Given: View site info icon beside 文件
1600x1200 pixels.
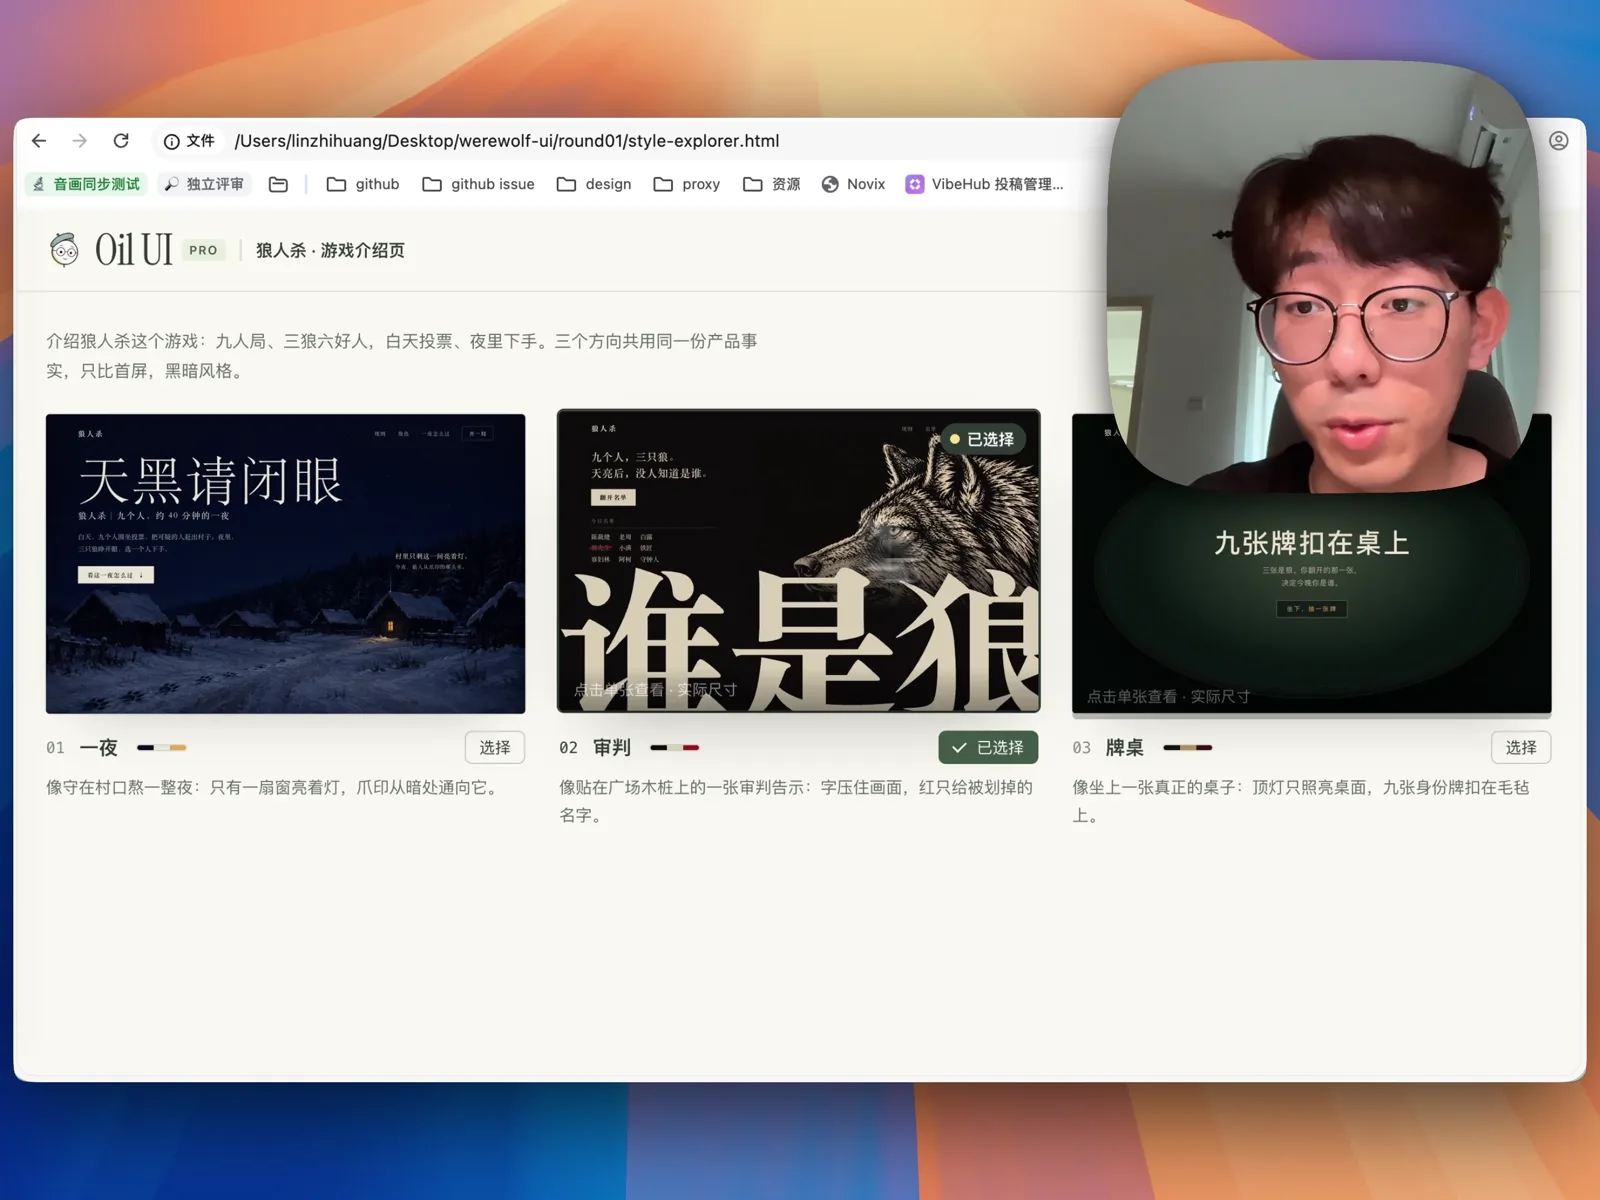Looking at the screenshot, I should click(172, 142).
